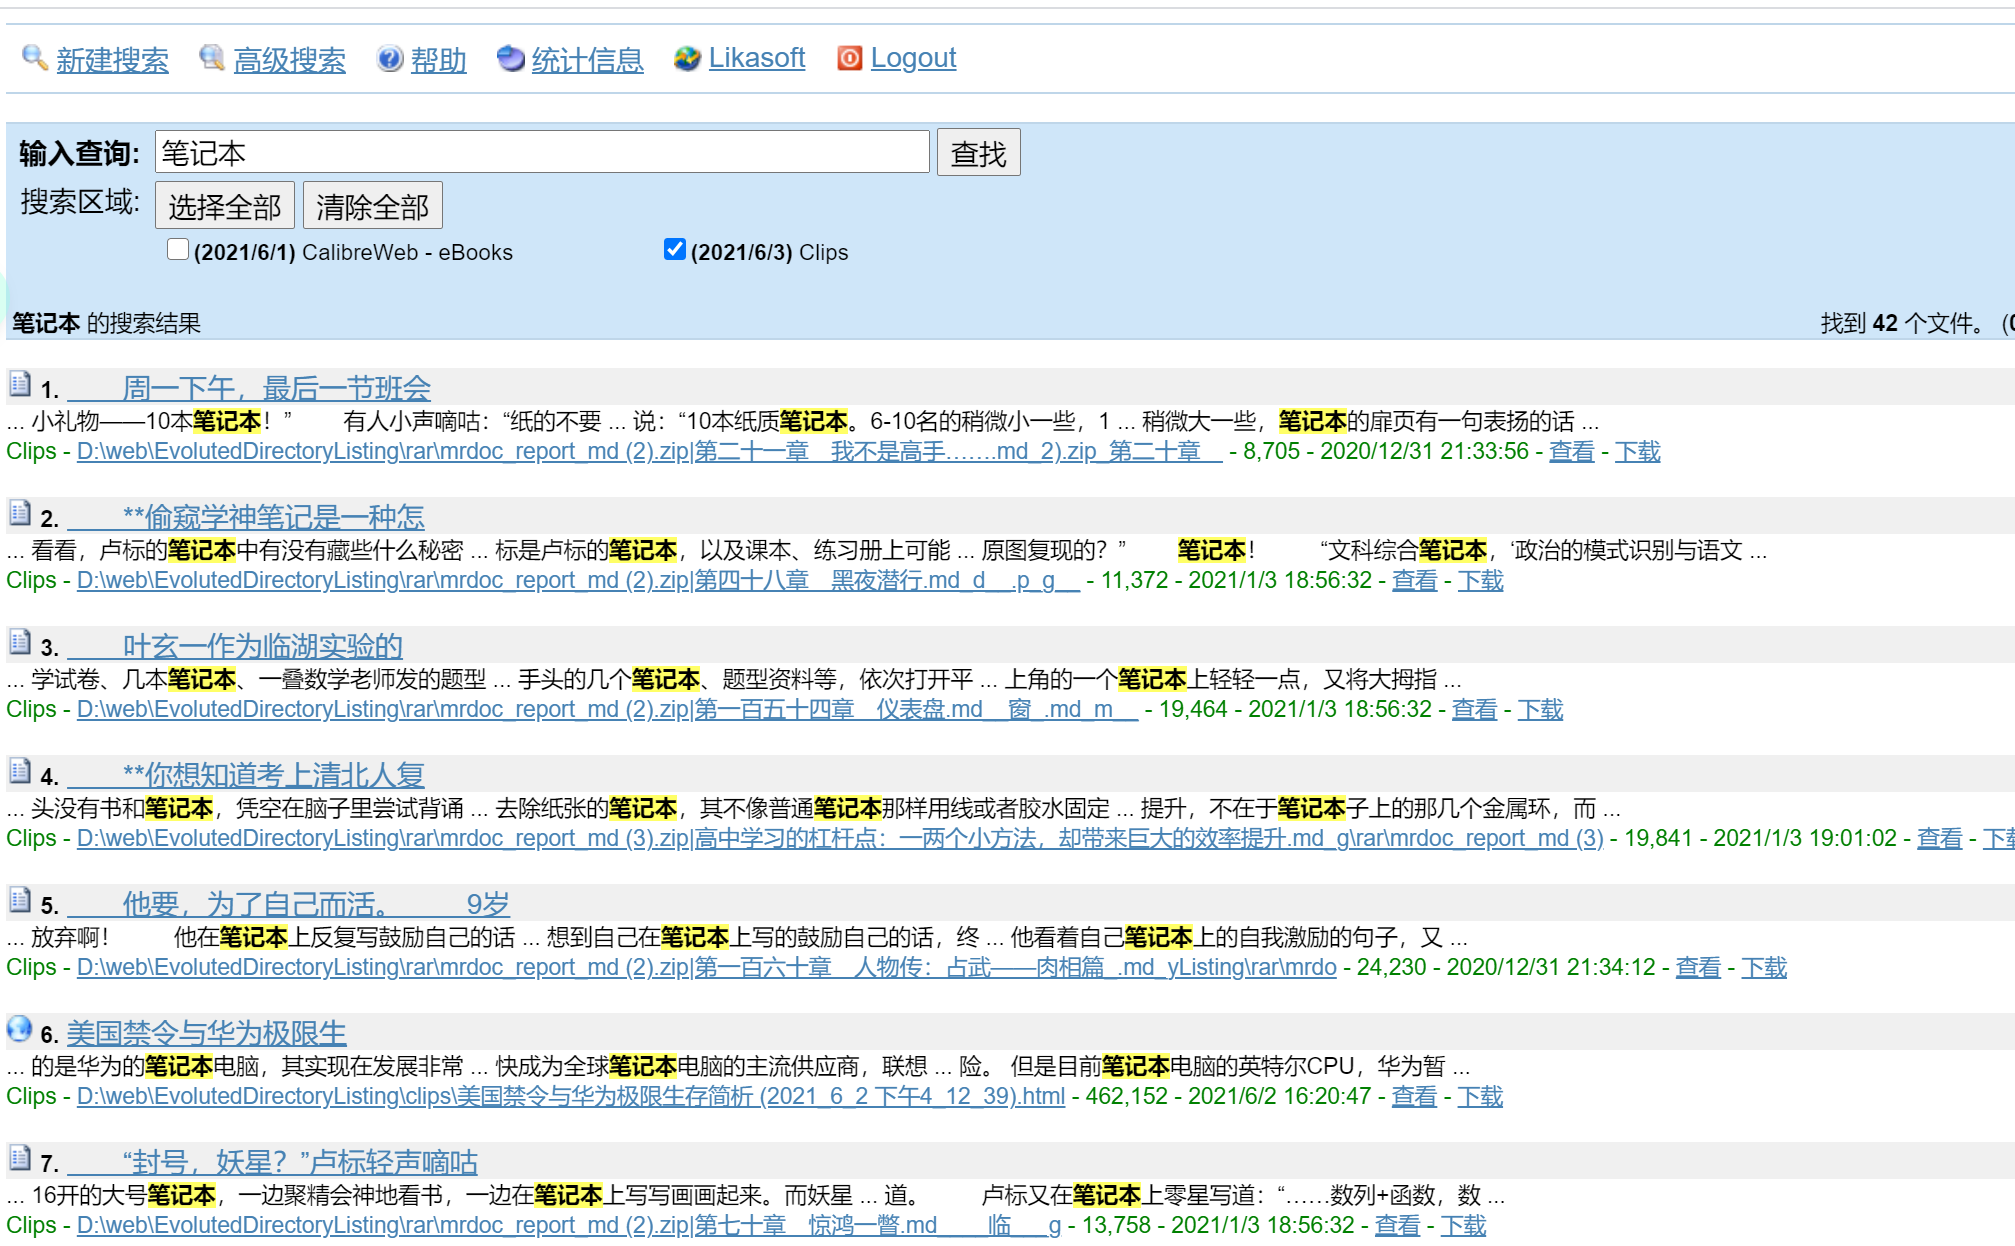Click the red Logout icon

coord(849,59)
